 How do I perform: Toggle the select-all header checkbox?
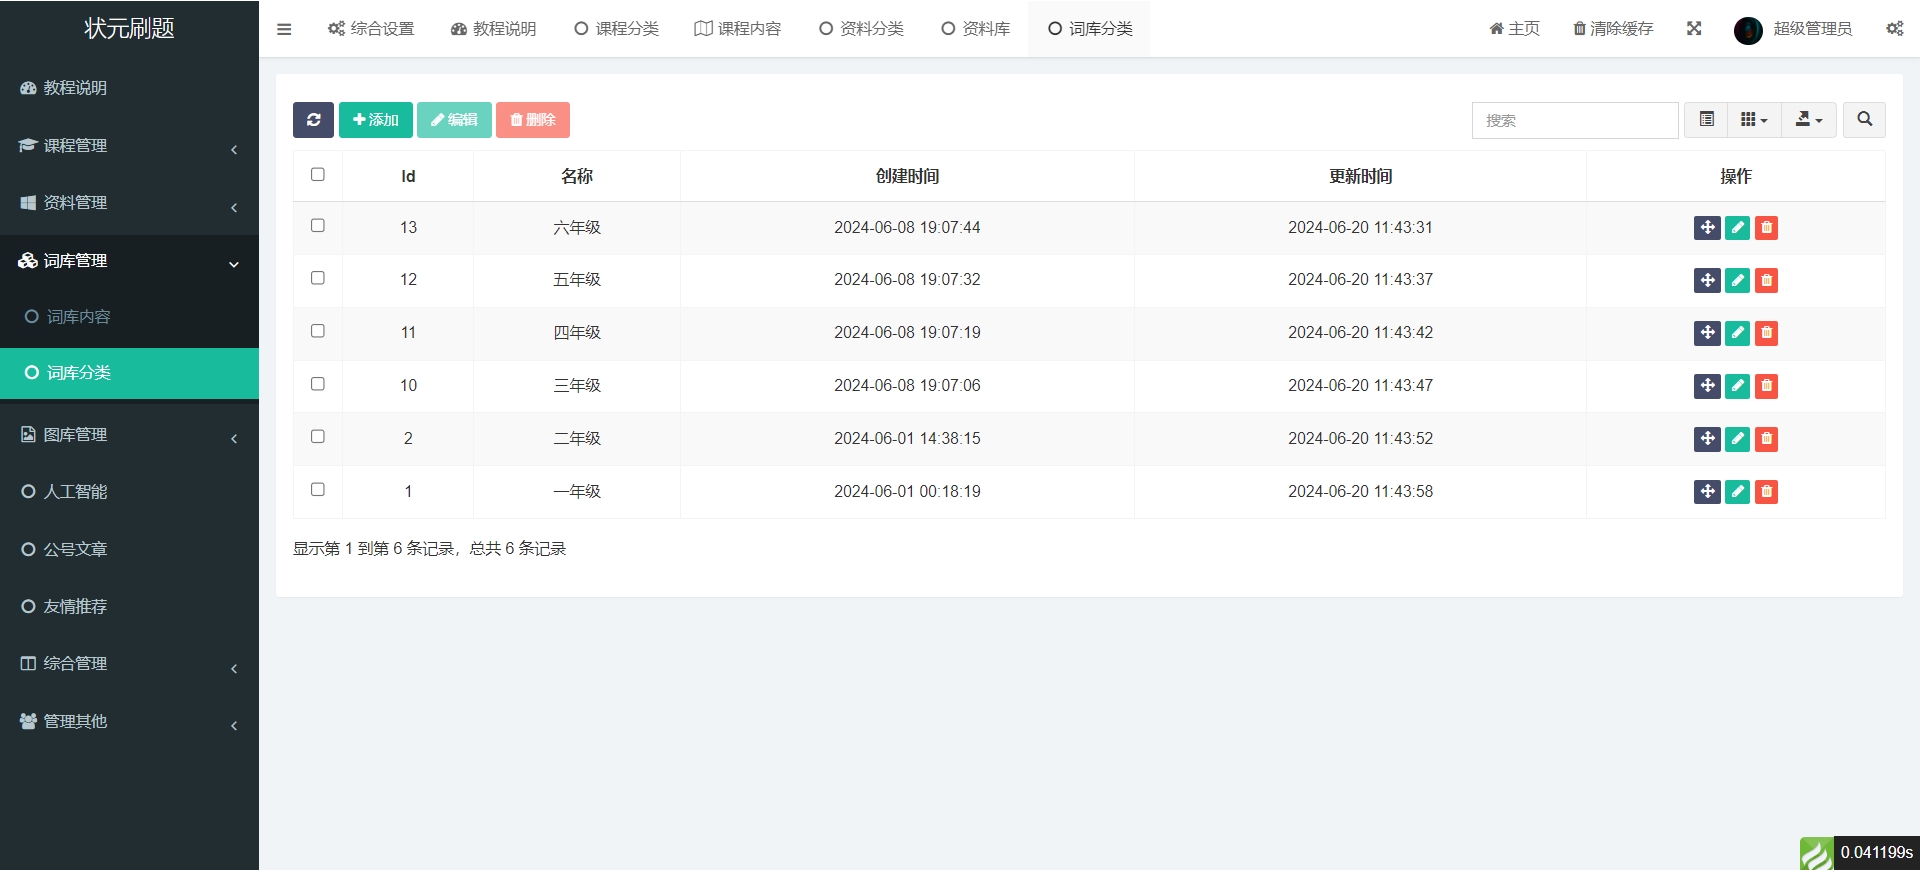(x=318, y=174)
